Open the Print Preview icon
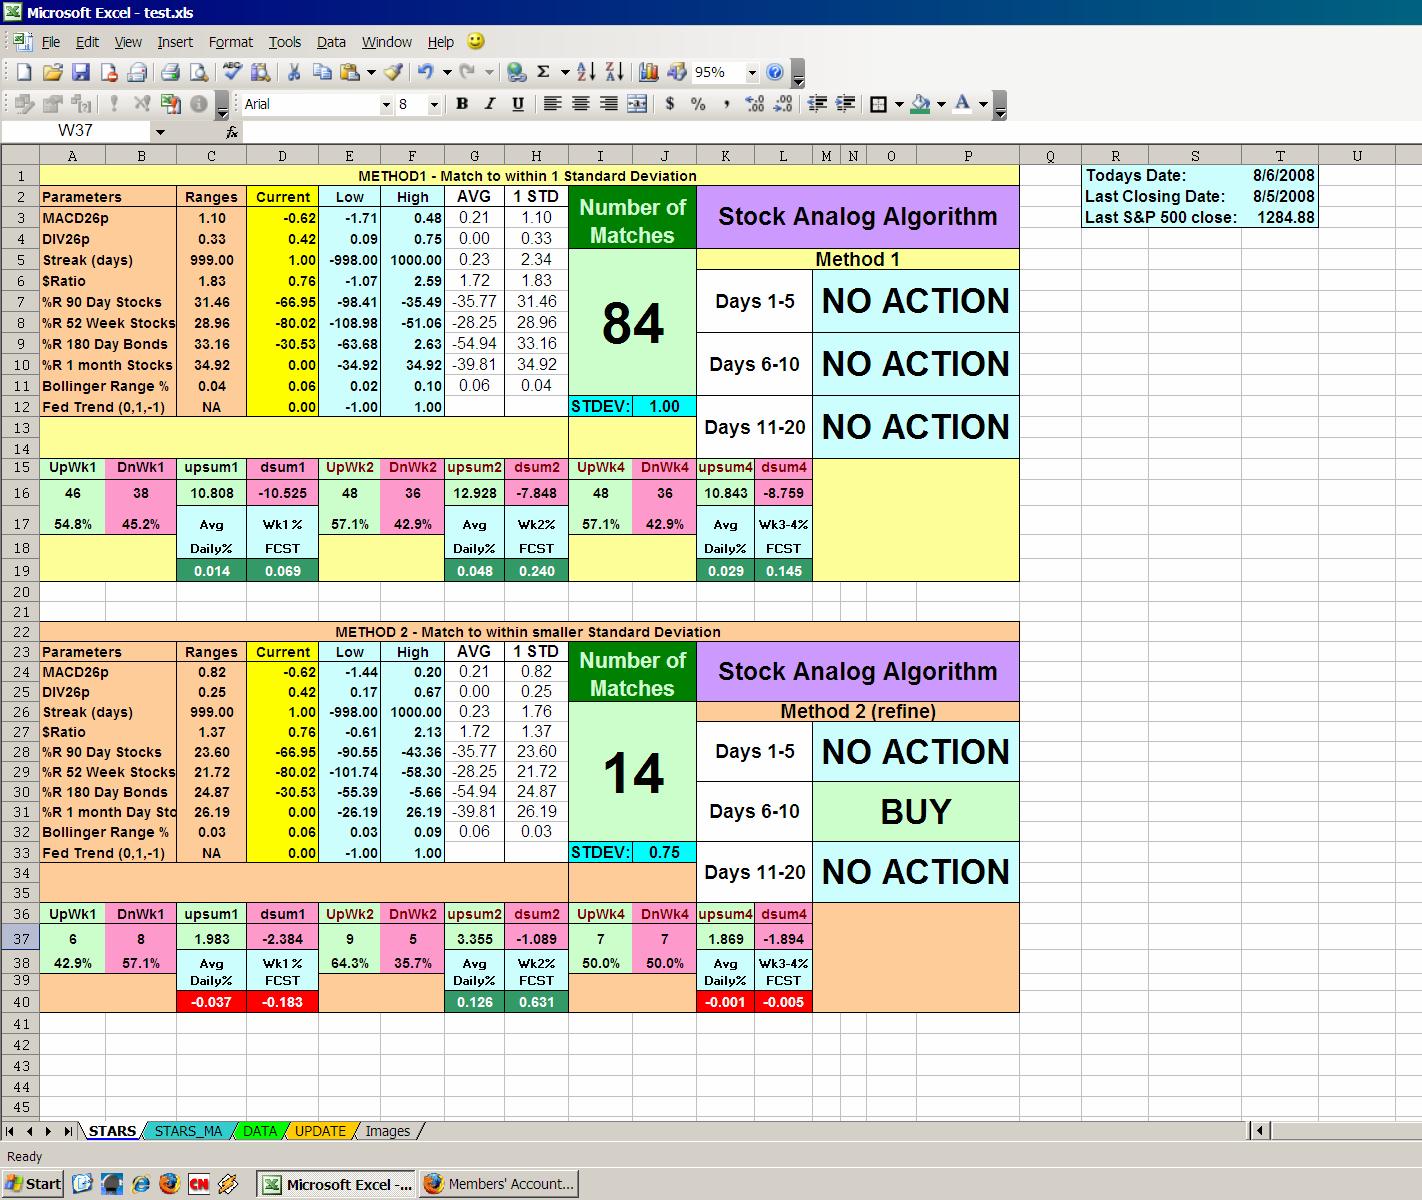This screenshot has height=1200, width=1422. point(199,72)
